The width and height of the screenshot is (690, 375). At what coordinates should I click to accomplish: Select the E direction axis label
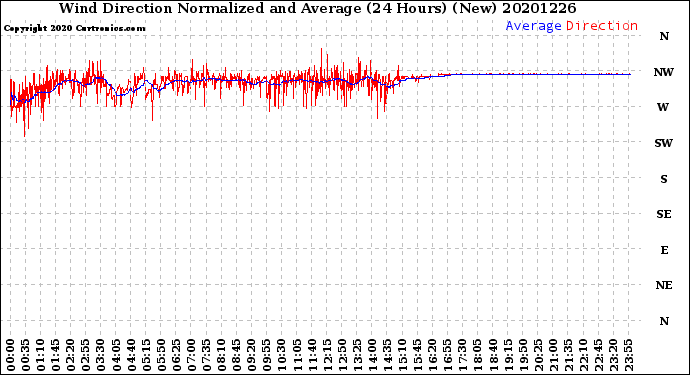pyautogui.click(x=664, y=250)
